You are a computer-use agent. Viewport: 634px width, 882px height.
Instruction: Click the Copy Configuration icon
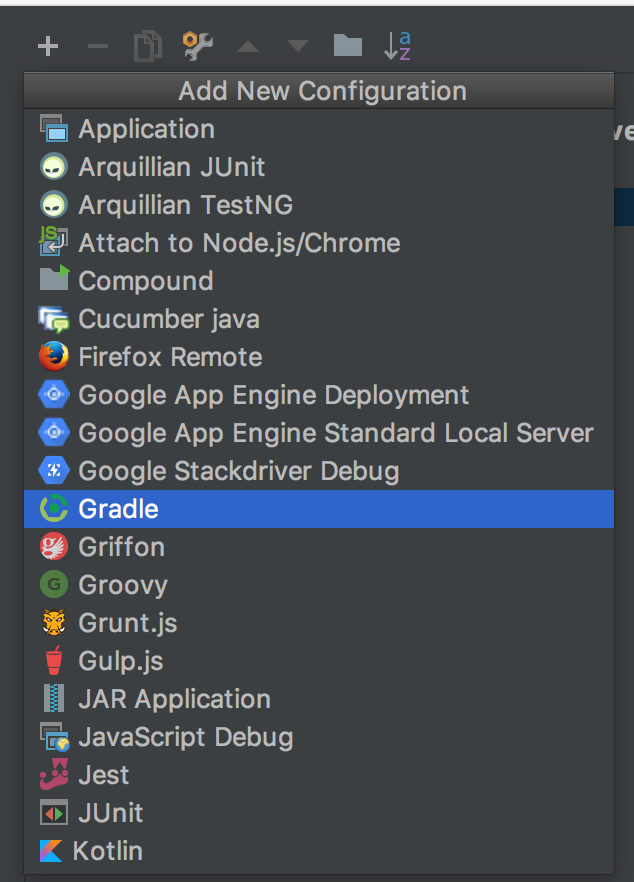pos(147,45)
